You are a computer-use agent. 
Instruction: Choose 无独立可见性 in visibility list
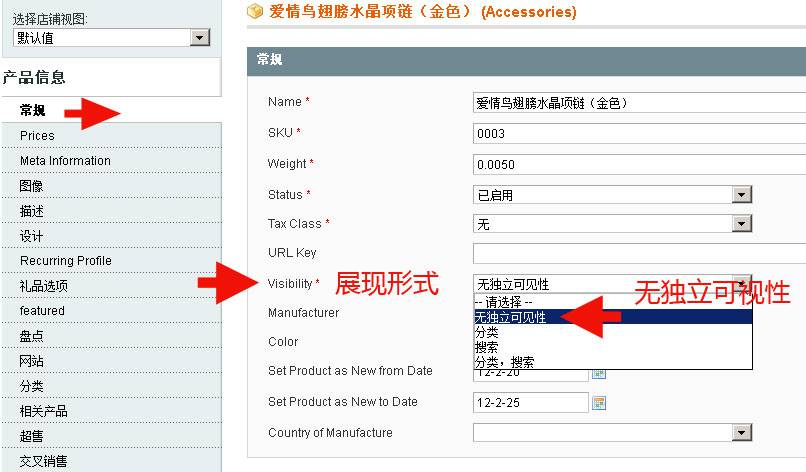coord(613,317)
